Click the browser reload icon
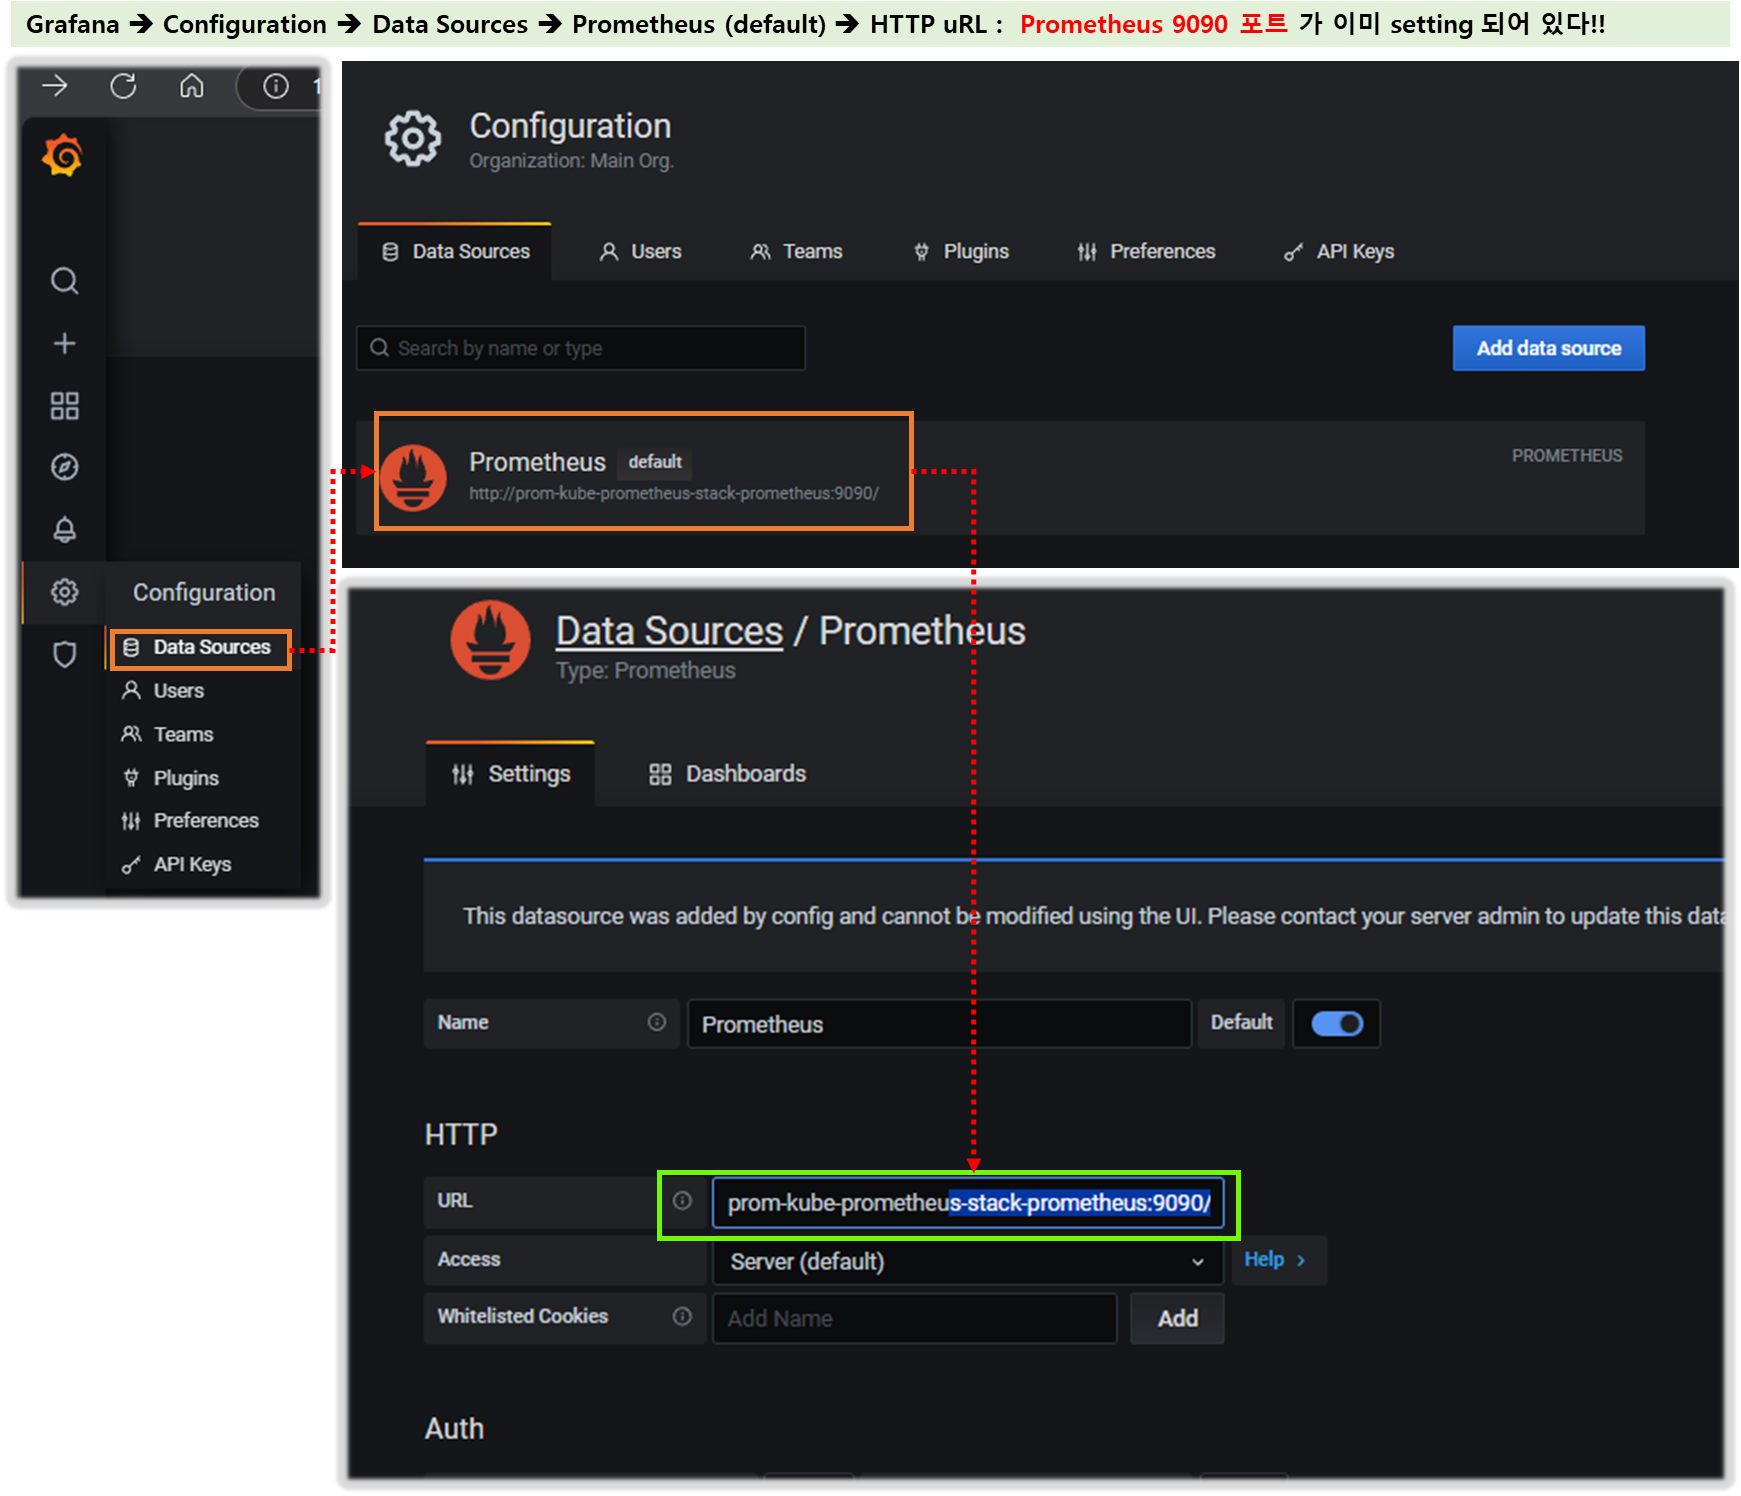Image resolution: width=1741 pixels, height=1496 pixels. tap(123, 86)
